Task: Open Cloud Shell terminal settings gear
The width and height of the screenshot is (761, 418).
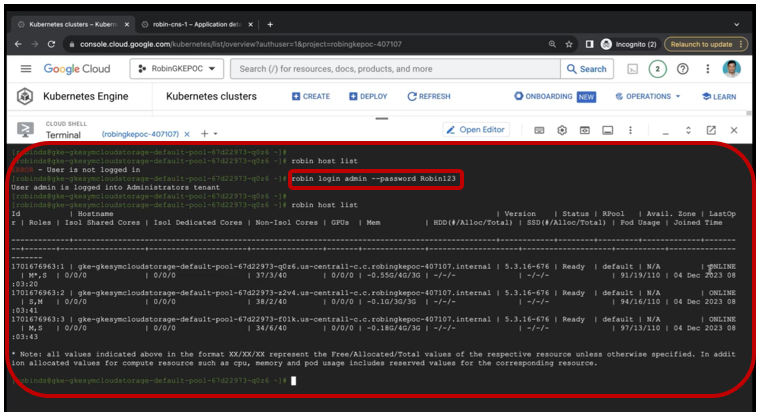Action: point(562,130)
